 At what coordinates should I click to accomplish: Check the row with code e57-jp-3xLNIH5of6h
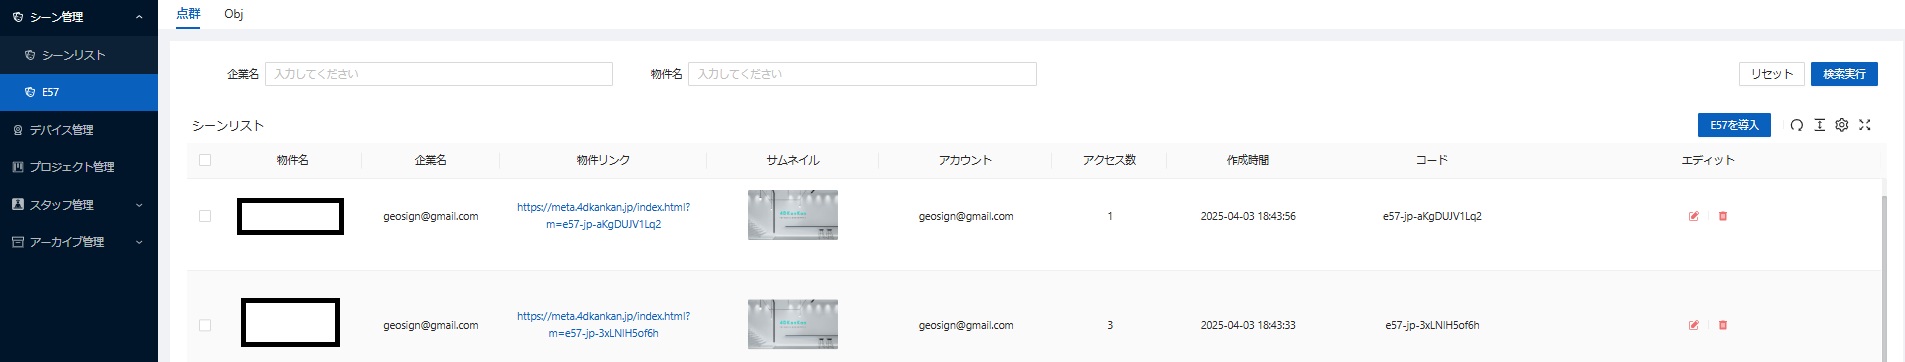pos(205,325)
